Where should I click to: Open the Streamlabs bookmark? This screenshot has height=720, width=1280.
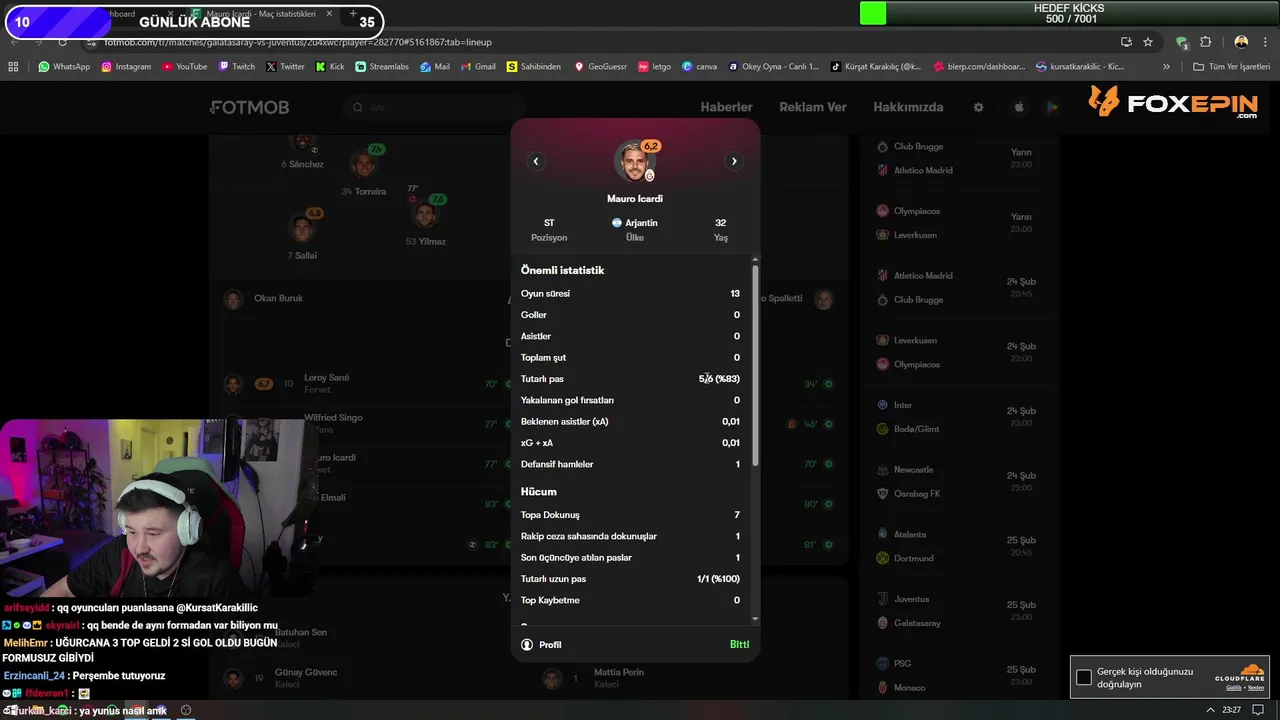[x=382, y=67]
